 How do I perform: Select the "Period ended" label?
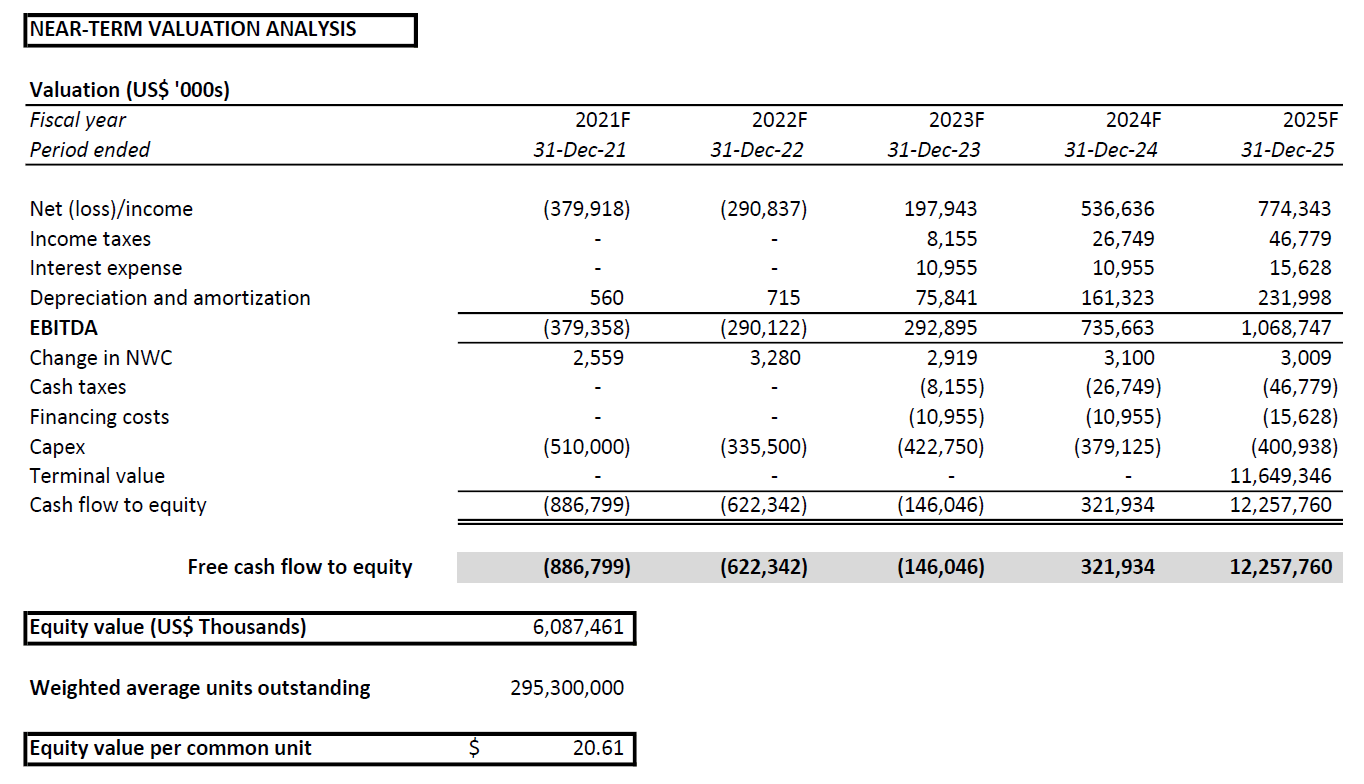[x=90, y=150]
